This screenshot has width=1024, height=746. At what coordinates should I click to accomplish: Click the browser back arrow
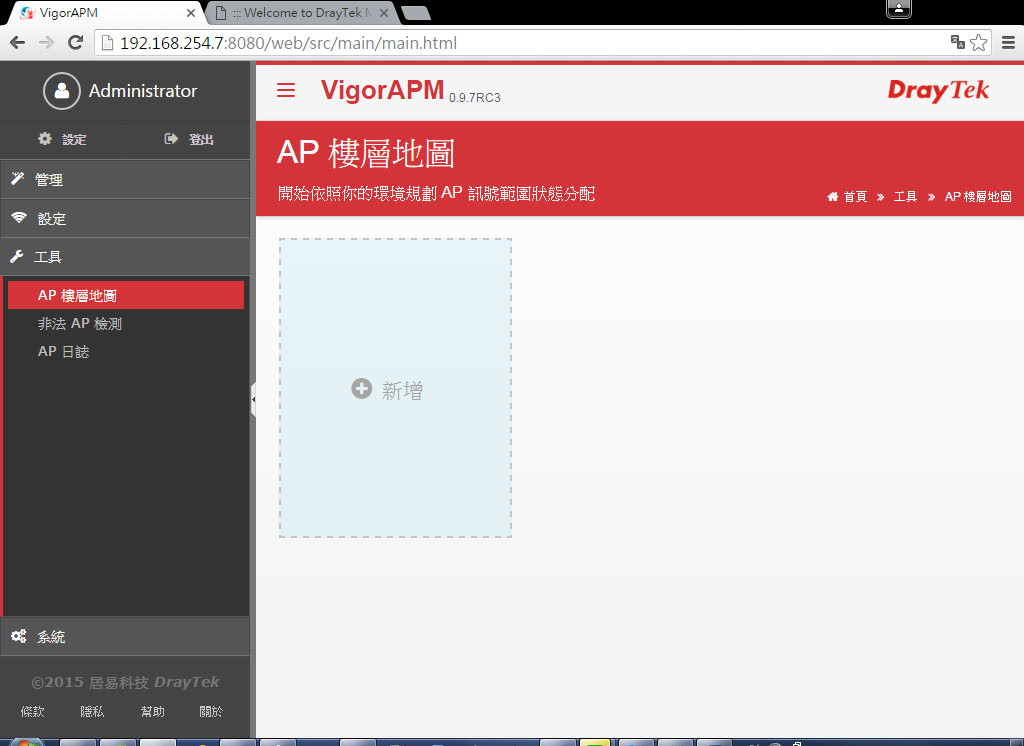point(18,43)
